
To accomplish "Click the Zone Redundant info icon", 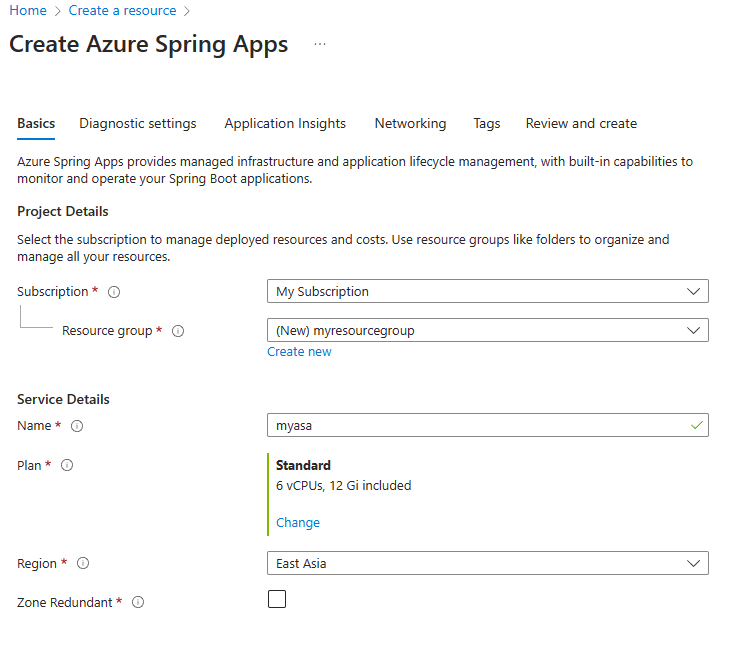I will coord(138,603).
